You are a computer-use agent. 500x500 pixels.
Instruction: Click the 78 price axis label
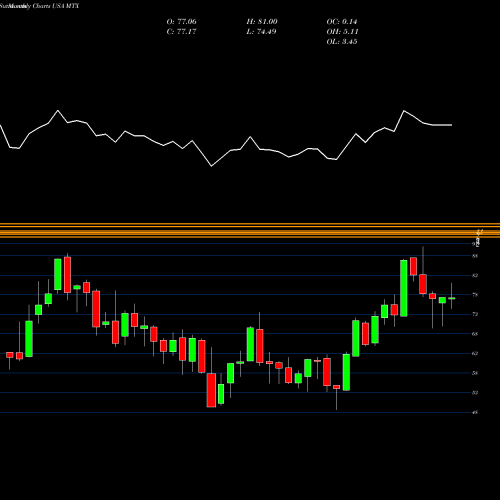[x=475, y=295]
